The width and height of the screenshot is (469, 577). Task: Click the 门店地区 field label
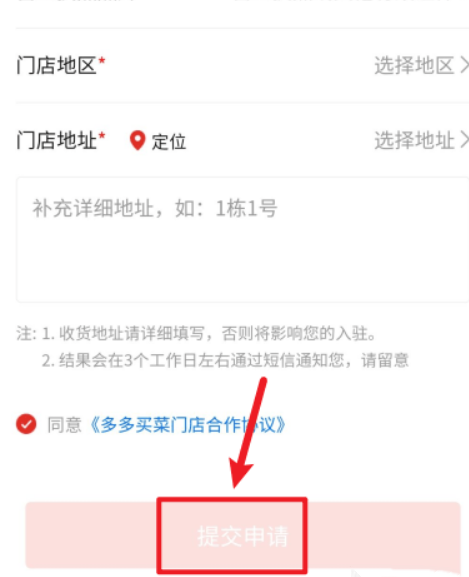[x=56, y=66]
